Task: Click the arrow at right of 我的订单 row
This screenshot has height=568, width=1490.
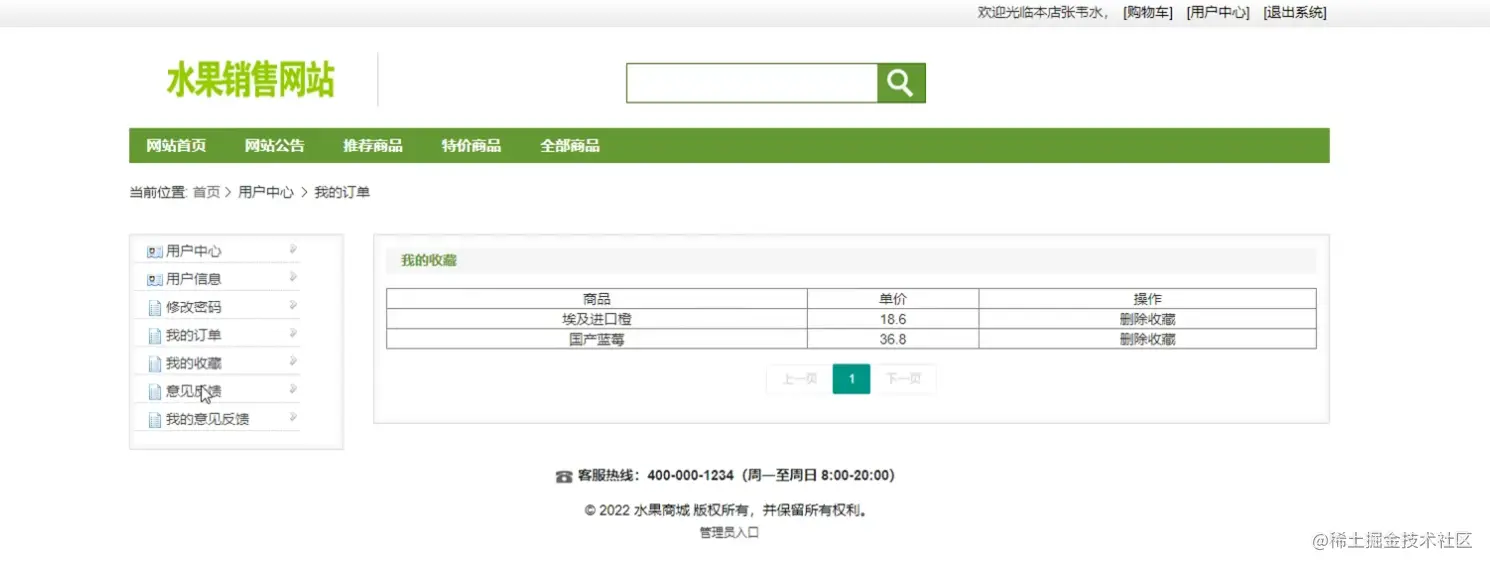Action: tap(293, 333)
